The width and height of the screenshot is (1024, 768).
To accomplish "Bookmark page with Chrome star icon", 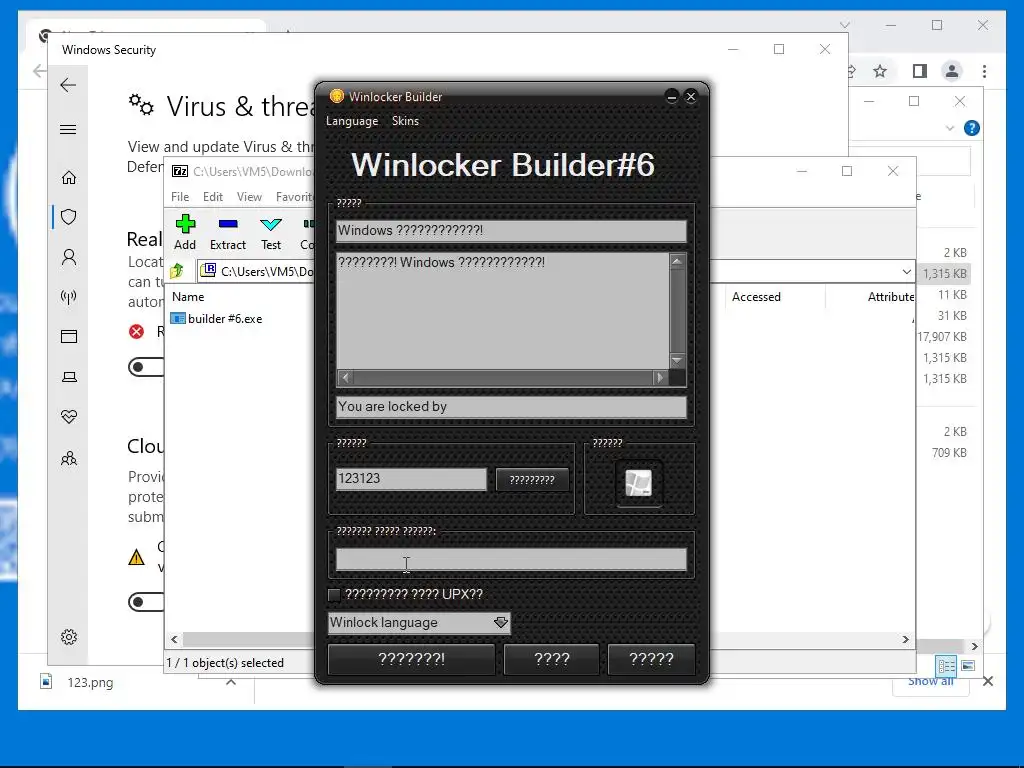I will (880, 71).
